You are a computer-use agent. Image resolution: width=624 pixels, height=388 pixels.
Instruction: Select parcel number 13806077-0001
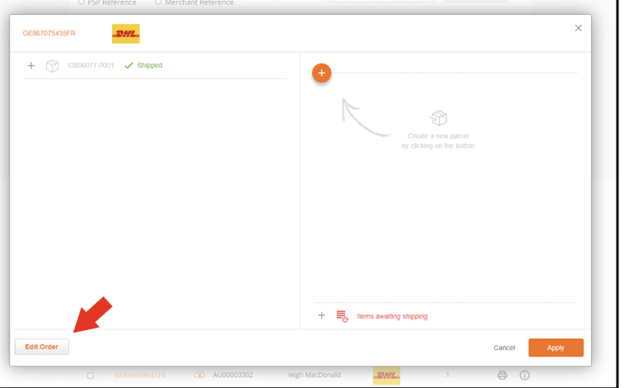pyautogui.click(x=90, y=65)
